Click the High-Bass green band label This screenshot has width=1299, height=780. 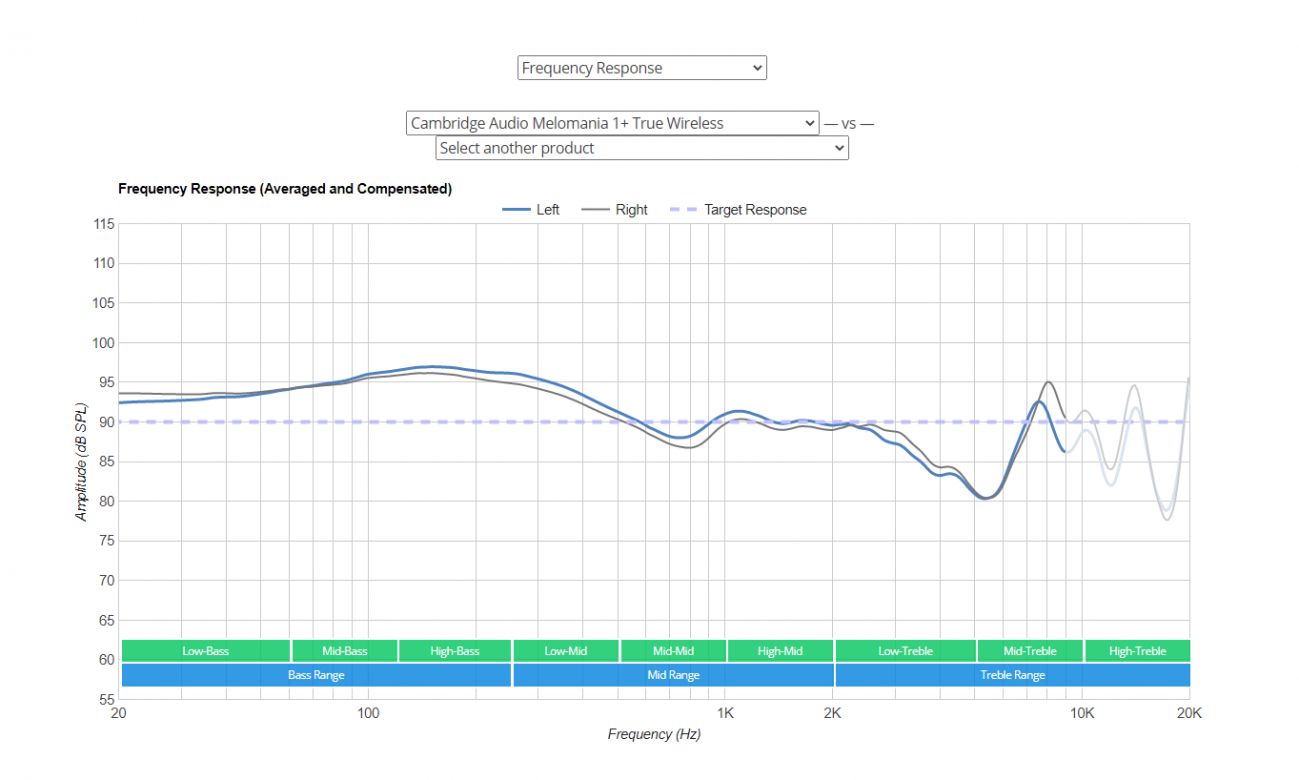(x=454, y=651)
